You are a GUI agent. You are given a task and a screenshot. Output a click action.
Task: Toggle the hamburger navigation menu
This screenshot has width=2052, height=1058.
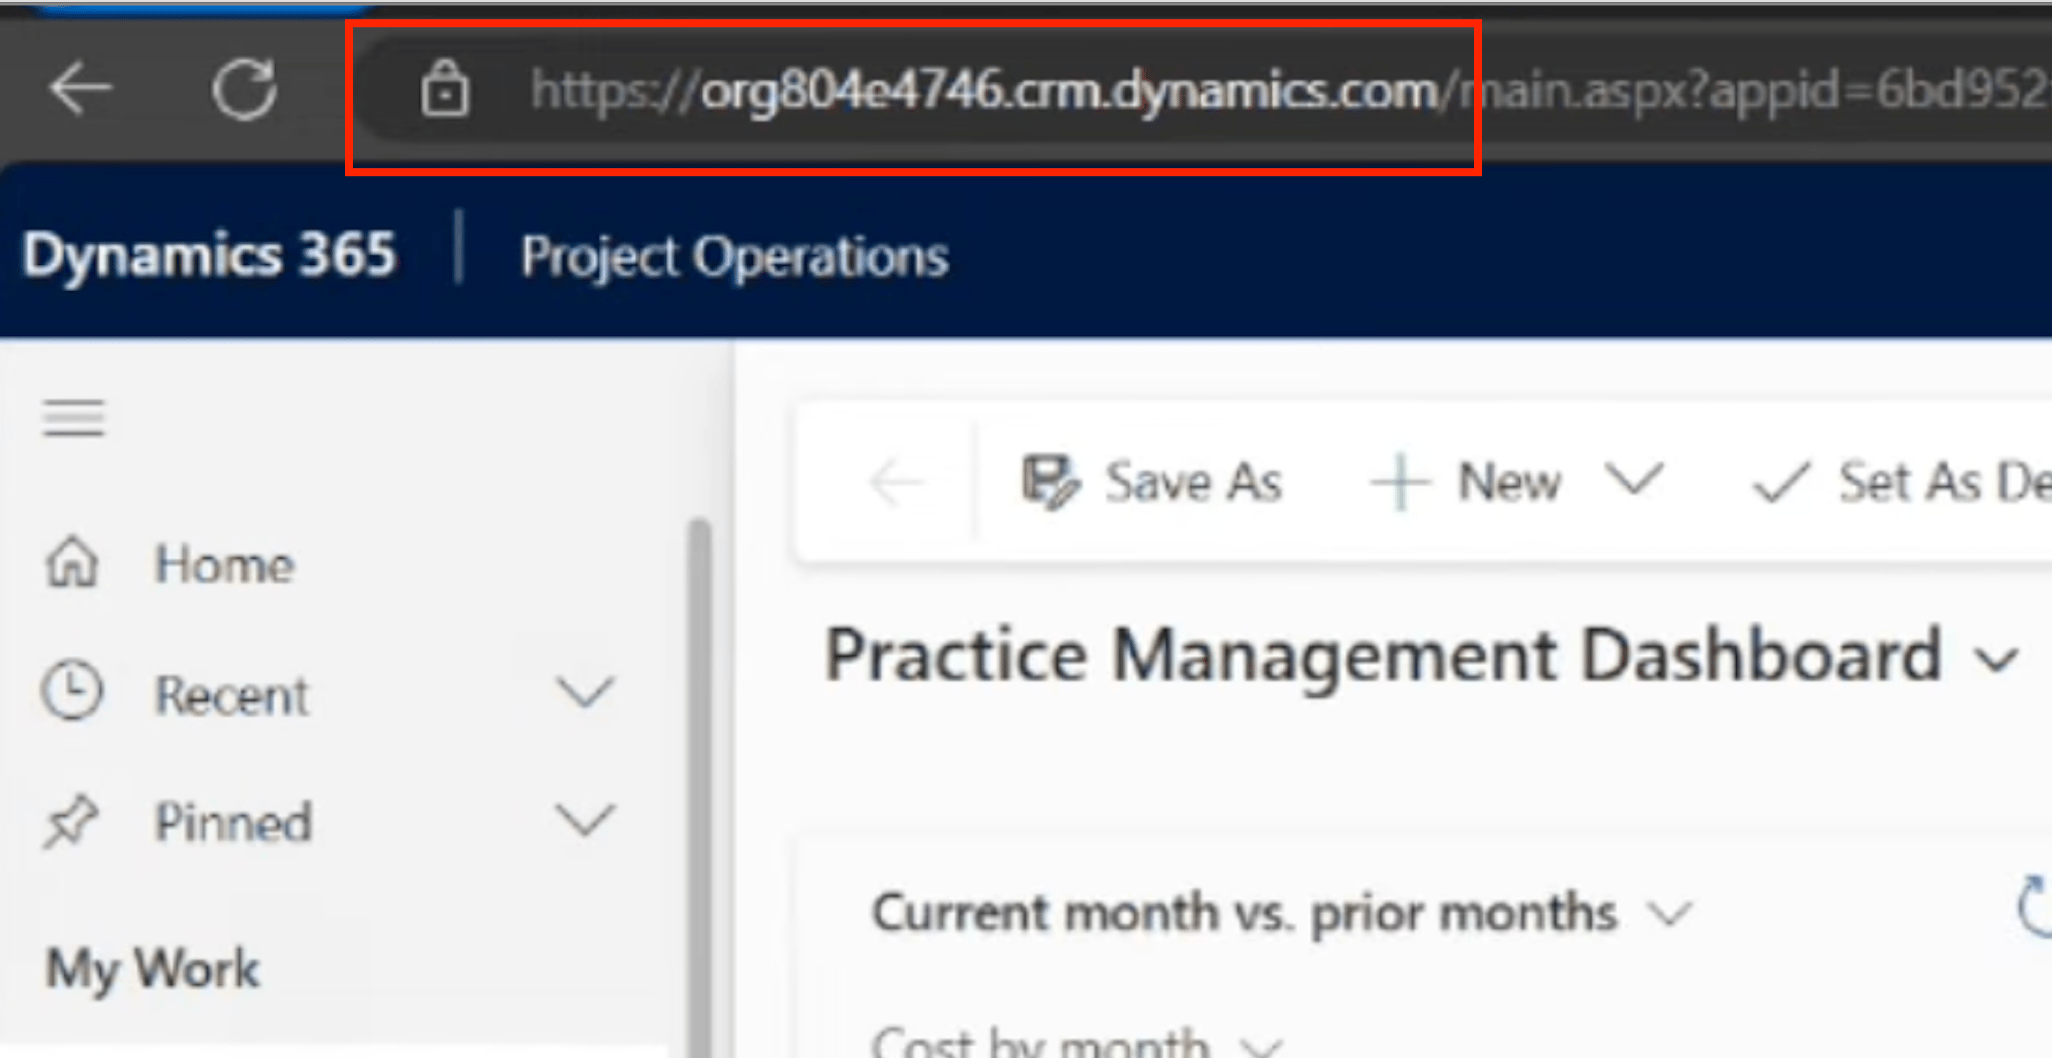[x=74, y=417]
